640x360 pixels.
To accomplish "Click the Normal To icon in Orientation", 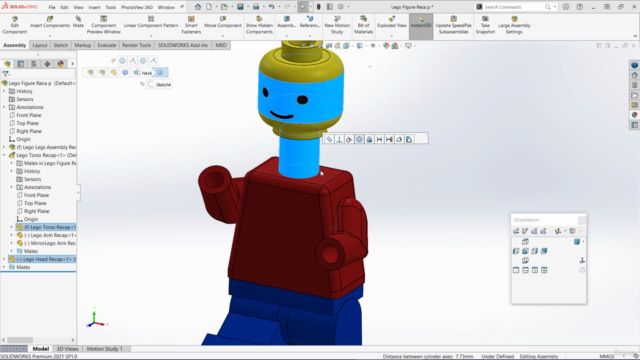I will pos(582,260).
